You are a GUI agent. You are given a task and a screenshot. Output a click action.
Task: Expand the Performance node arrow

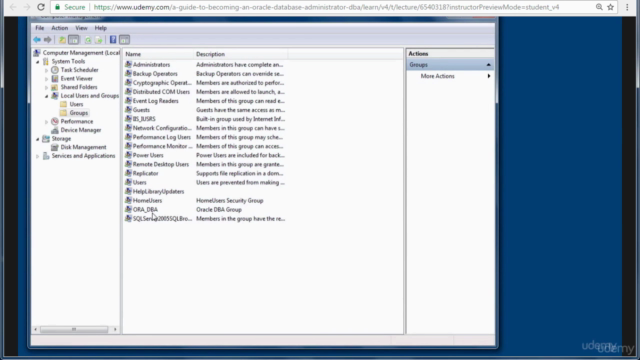coord(47,122)
